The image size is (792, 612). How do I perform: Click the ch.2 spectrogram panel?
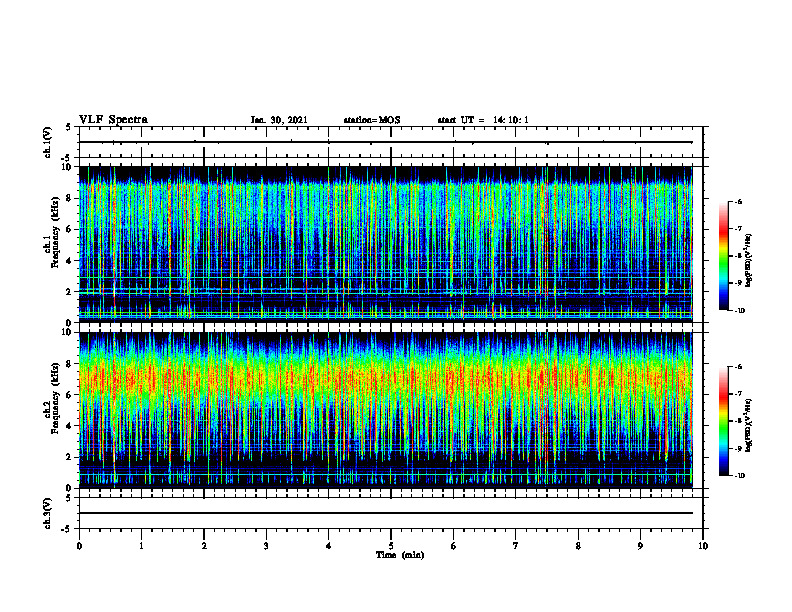pyautogui.click(x=385, y=410)
